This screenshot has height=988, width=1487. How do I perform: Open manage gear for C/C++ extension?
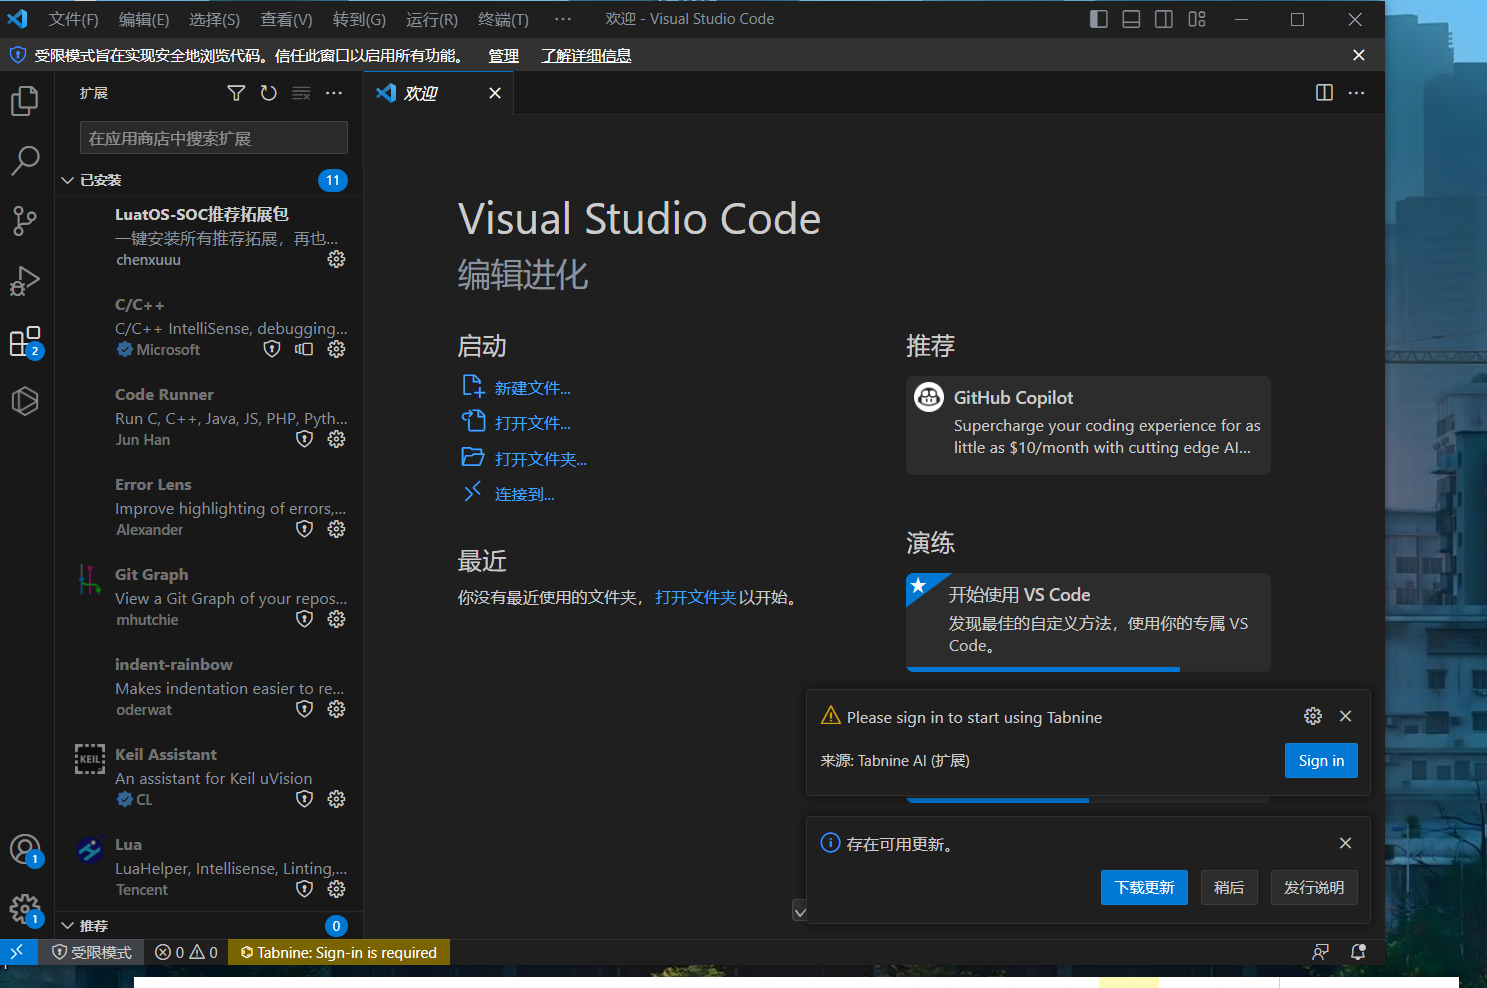(337, 349)
